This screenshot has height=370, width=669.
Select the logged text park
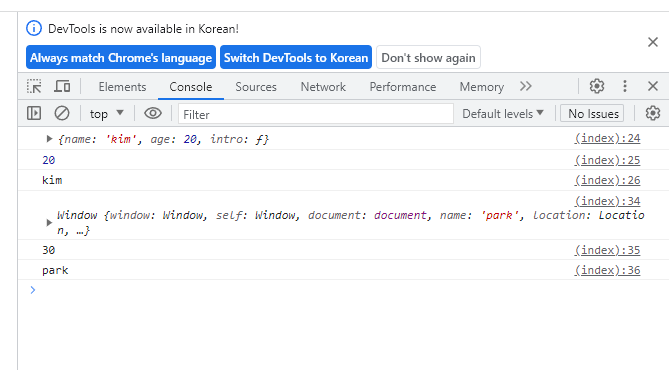tap(55, 270)
